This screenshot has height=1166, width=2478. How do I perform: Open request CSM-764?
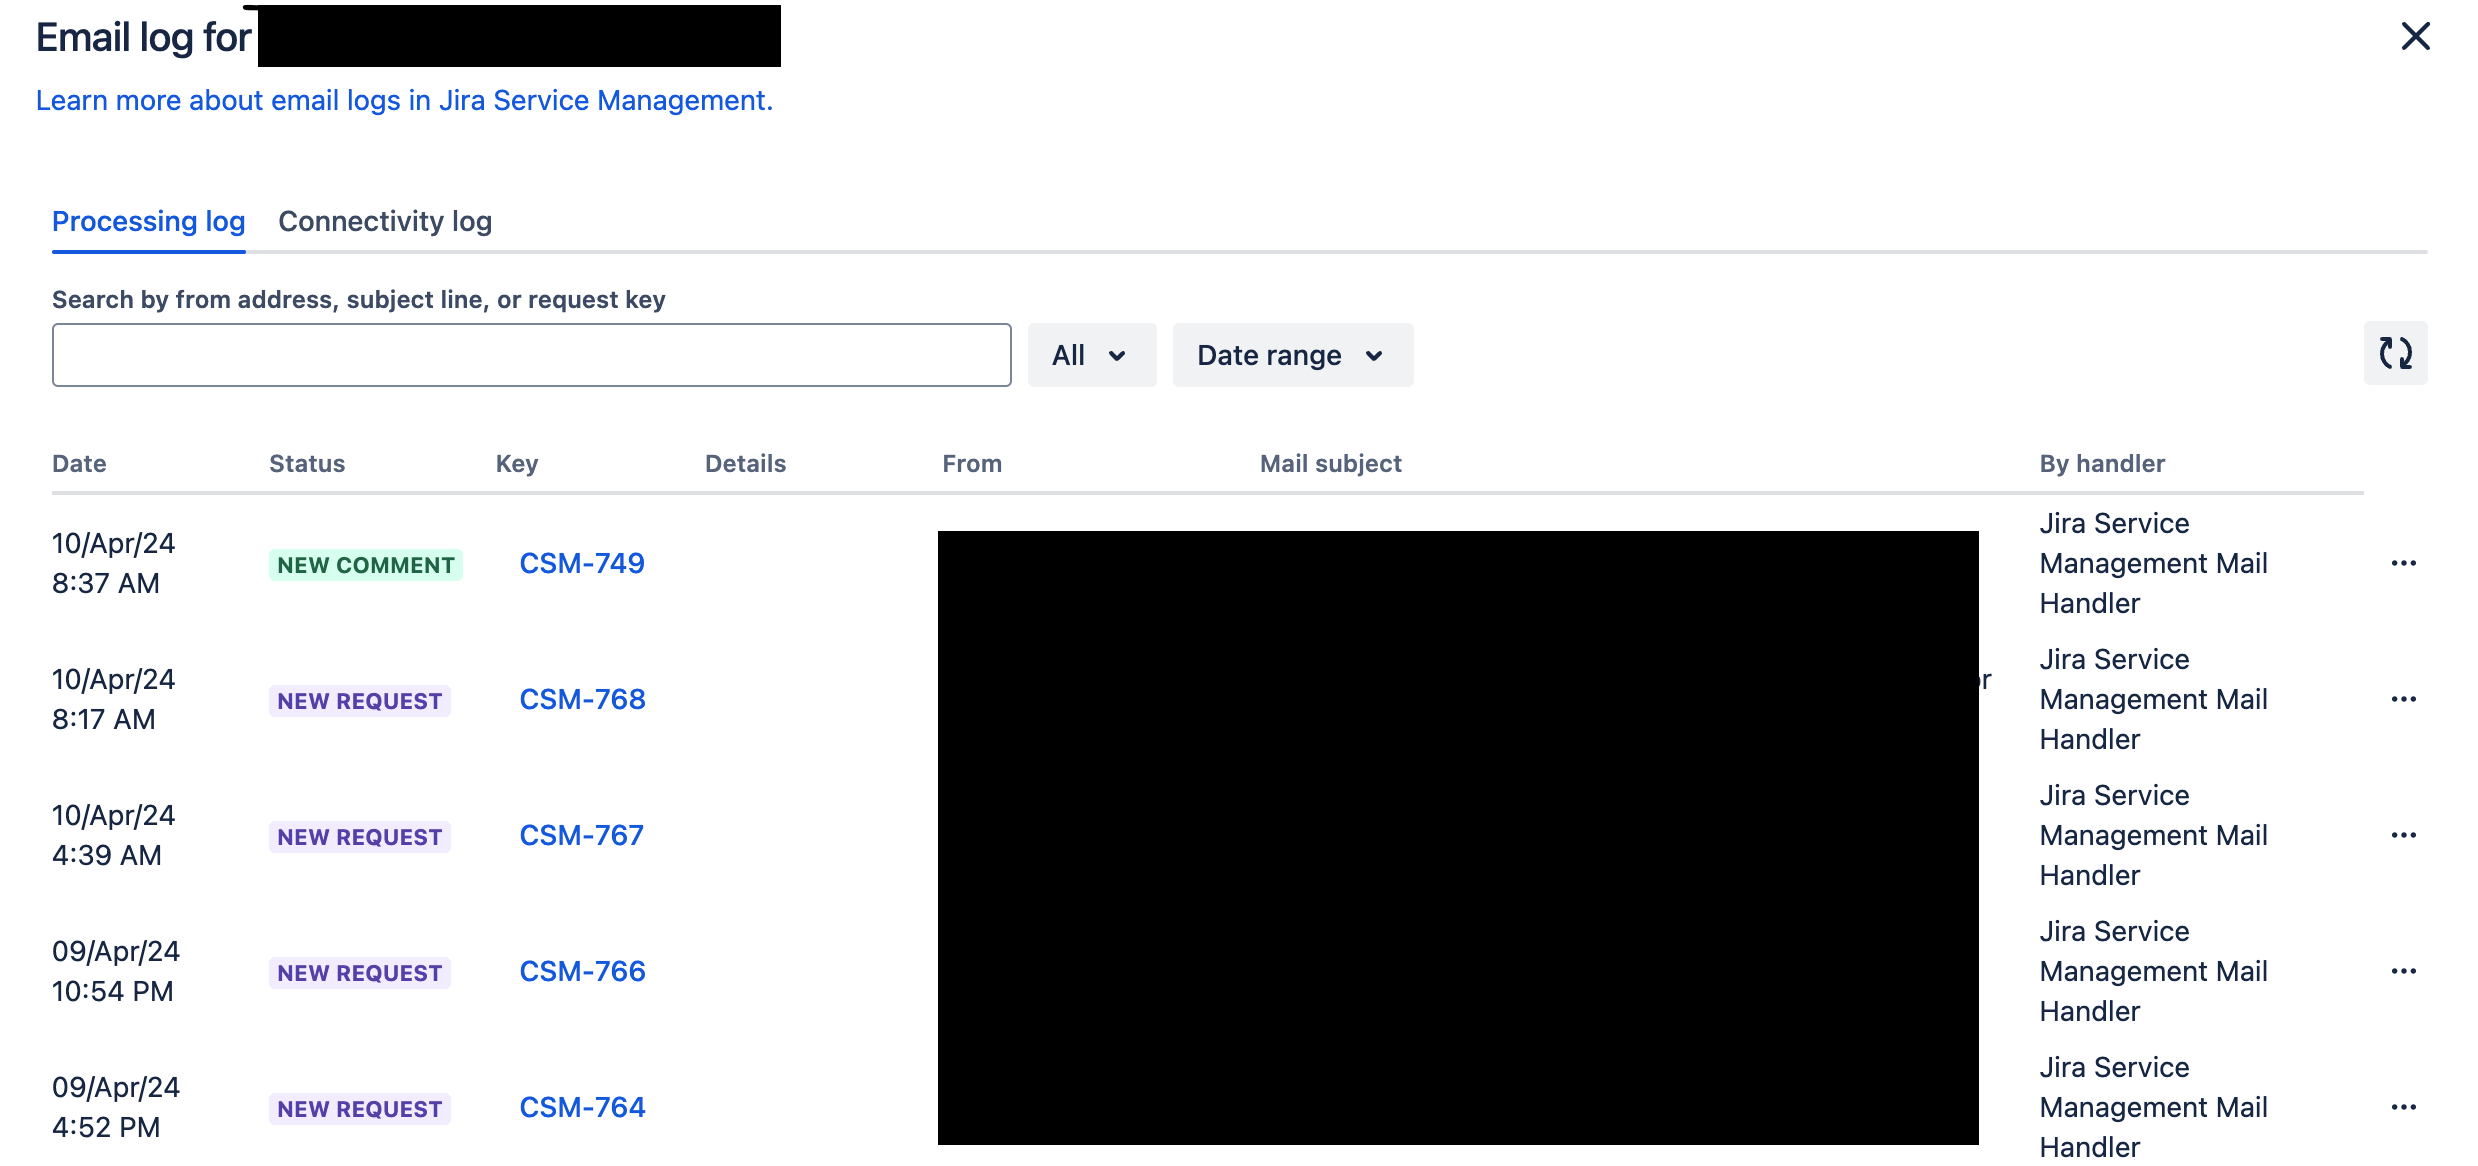coord(582,1107)
